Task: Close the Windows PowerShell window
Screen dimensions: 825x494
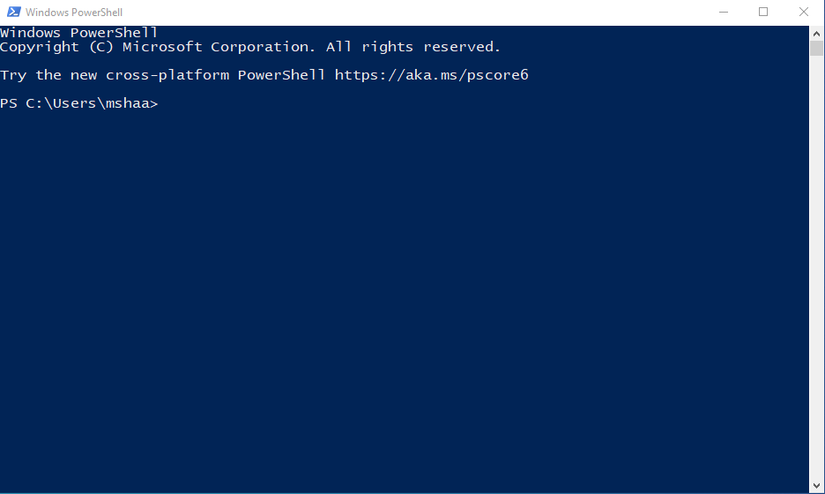Action: click(803, 12)
